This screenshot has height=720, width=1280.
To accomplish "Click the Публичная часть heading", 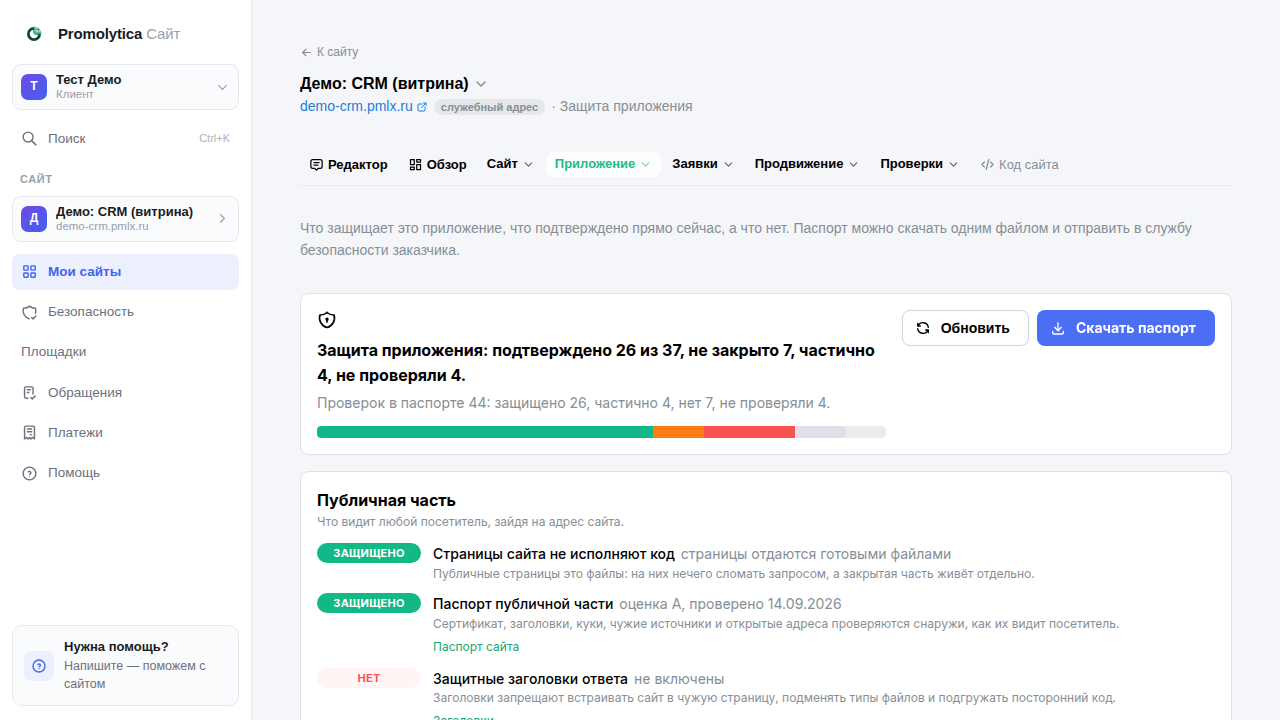I will (x=386, y=500).
